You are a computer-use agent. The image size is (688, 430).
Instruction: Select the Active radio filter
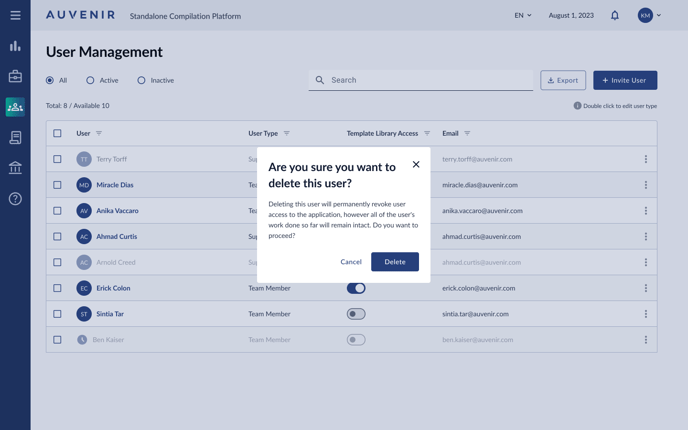[90, 80]
